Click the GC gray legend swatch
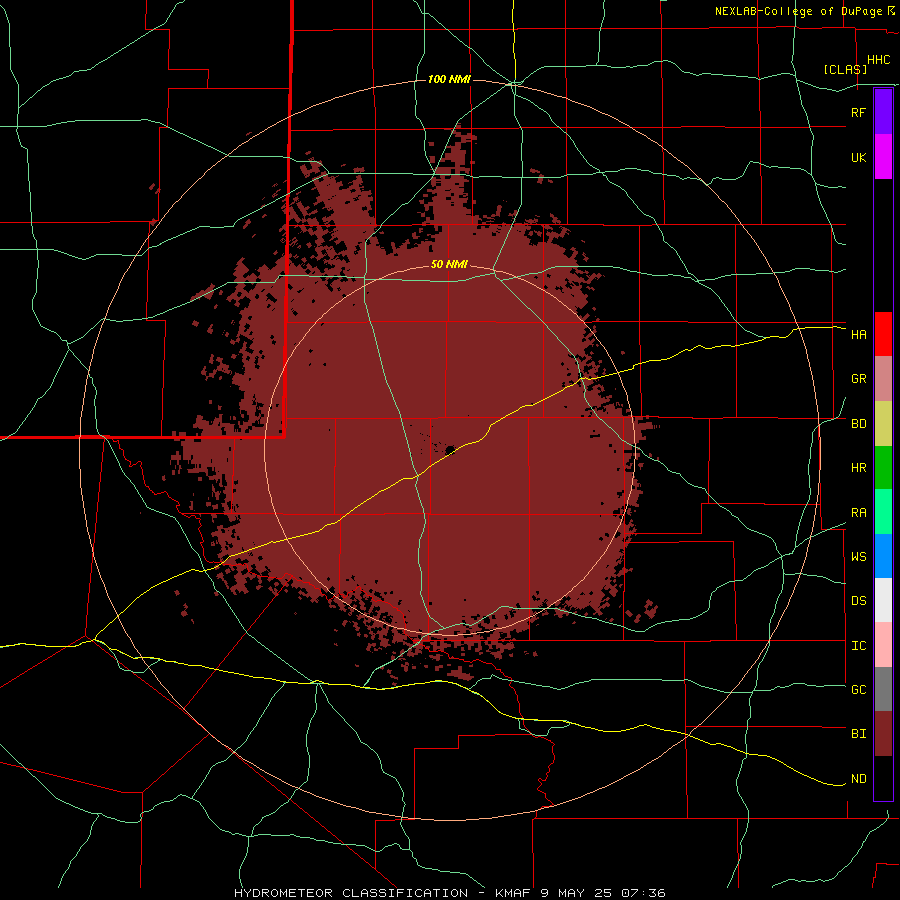 click(883, 689)
